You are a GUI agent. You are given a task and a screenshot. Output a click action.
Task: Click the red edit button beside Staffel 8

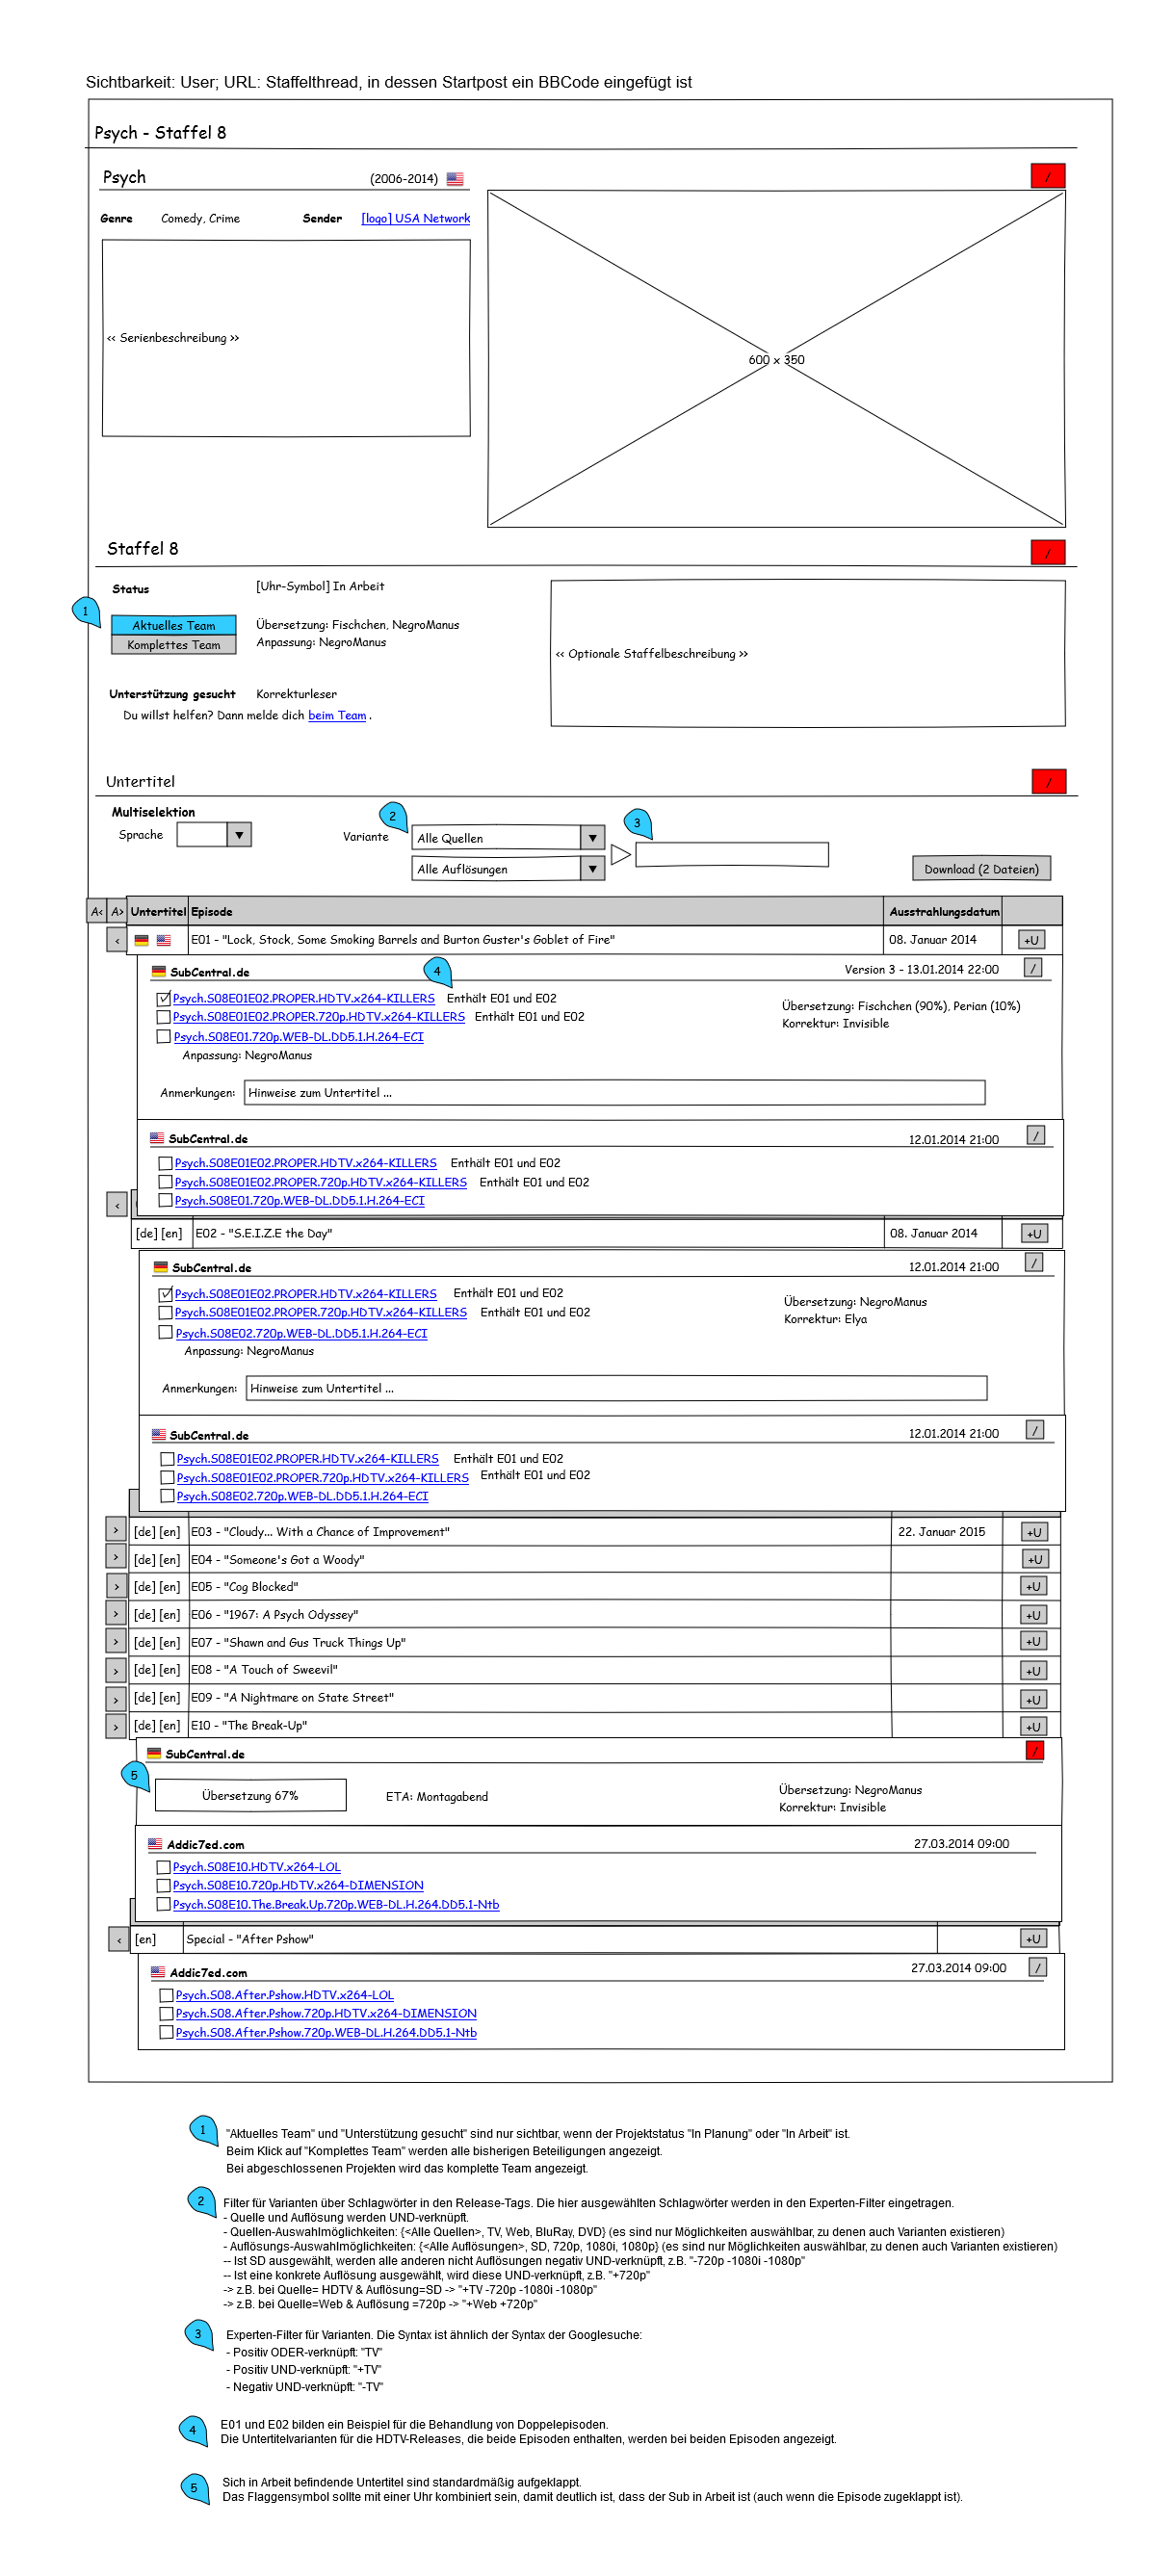click(x=1047, y=552)
